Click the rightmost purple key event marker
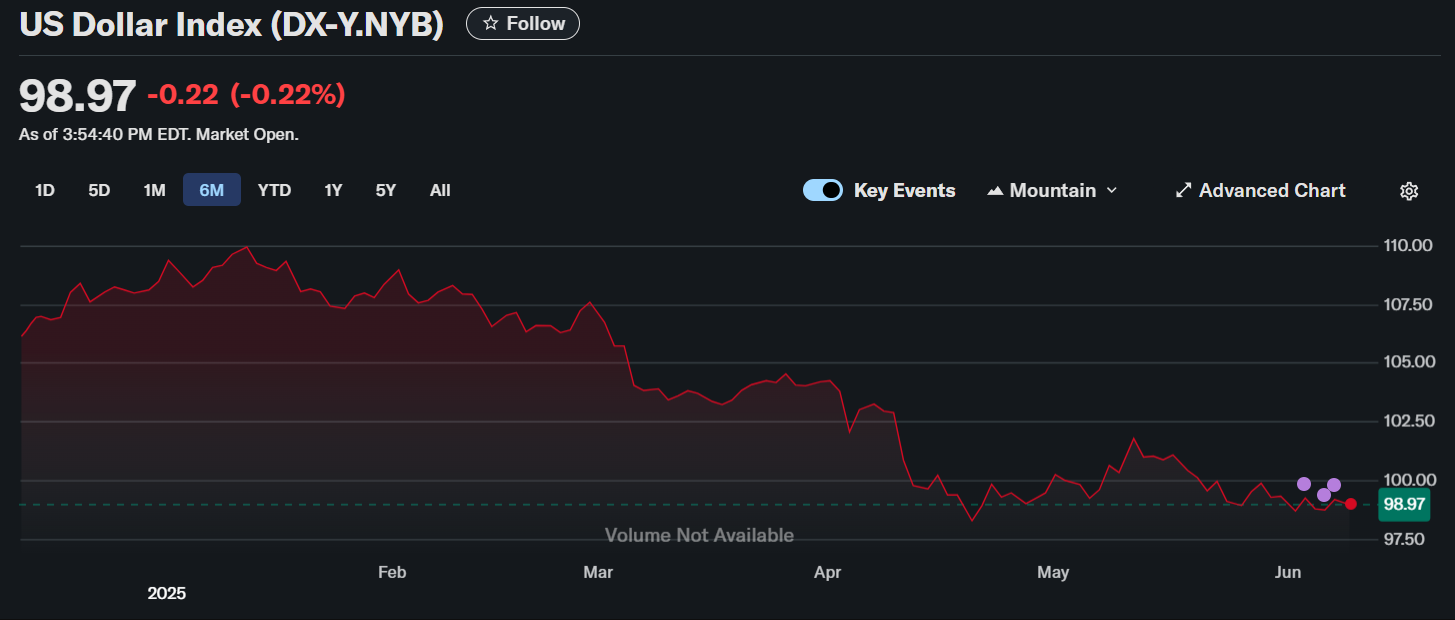This screenshot has width=1455, height=620. pos(1334,485)
